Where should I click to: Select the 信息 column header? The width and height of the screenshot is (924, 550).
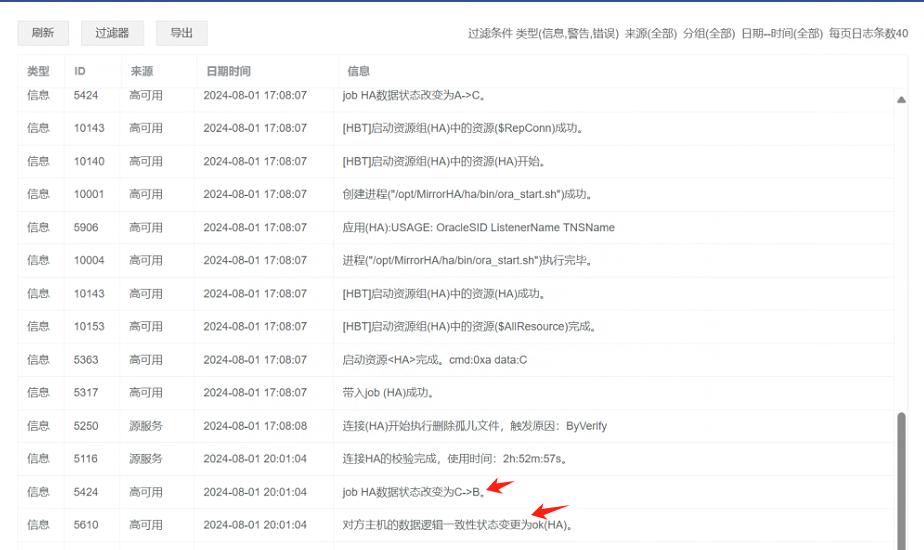click(358, 71)
